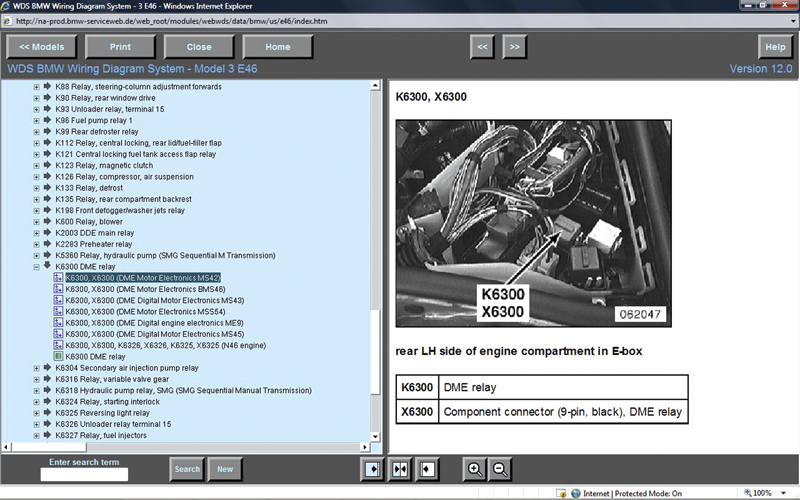Click the Search button
This screenshot has width=800, height=500.
click(187, 469)
